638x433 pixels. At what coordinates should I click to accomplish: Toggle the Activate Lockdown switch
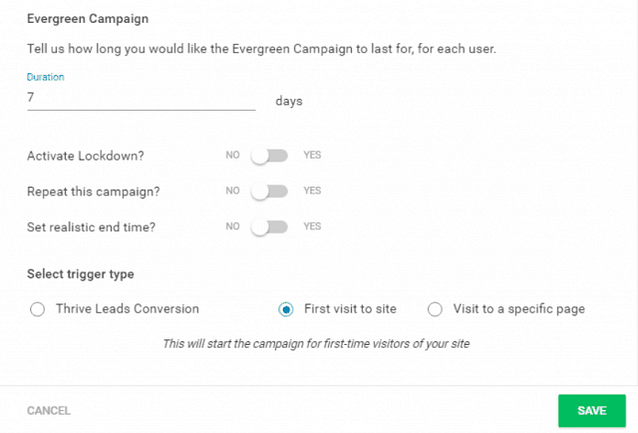click(x=269, y=155)
